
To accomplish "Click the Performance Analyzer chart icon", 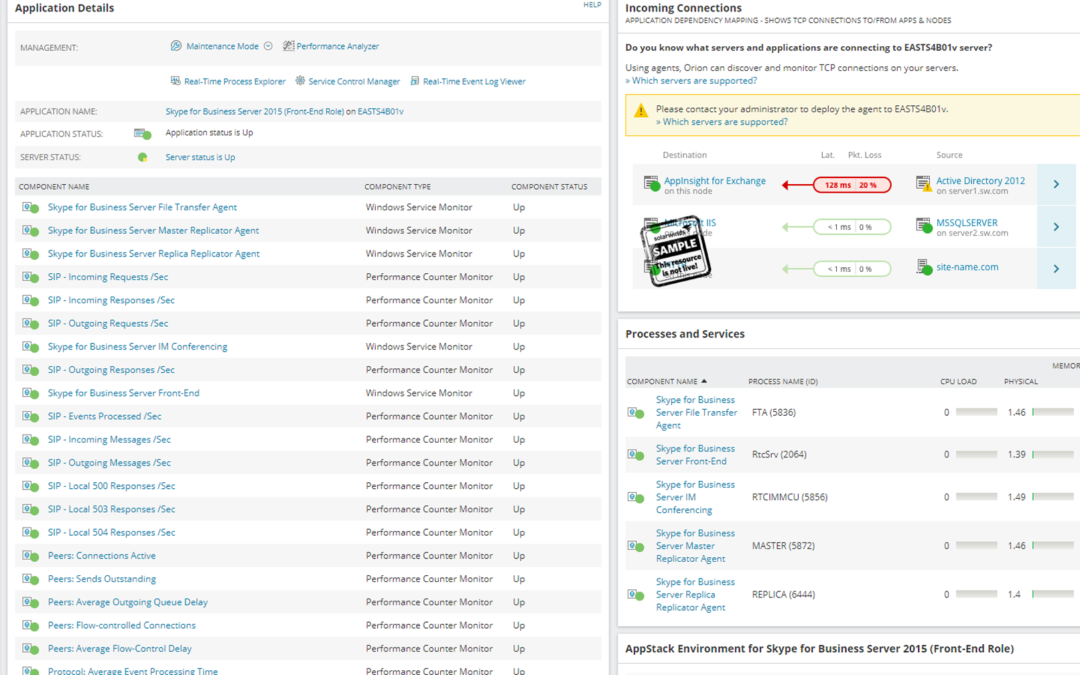I will pos(289,46).
